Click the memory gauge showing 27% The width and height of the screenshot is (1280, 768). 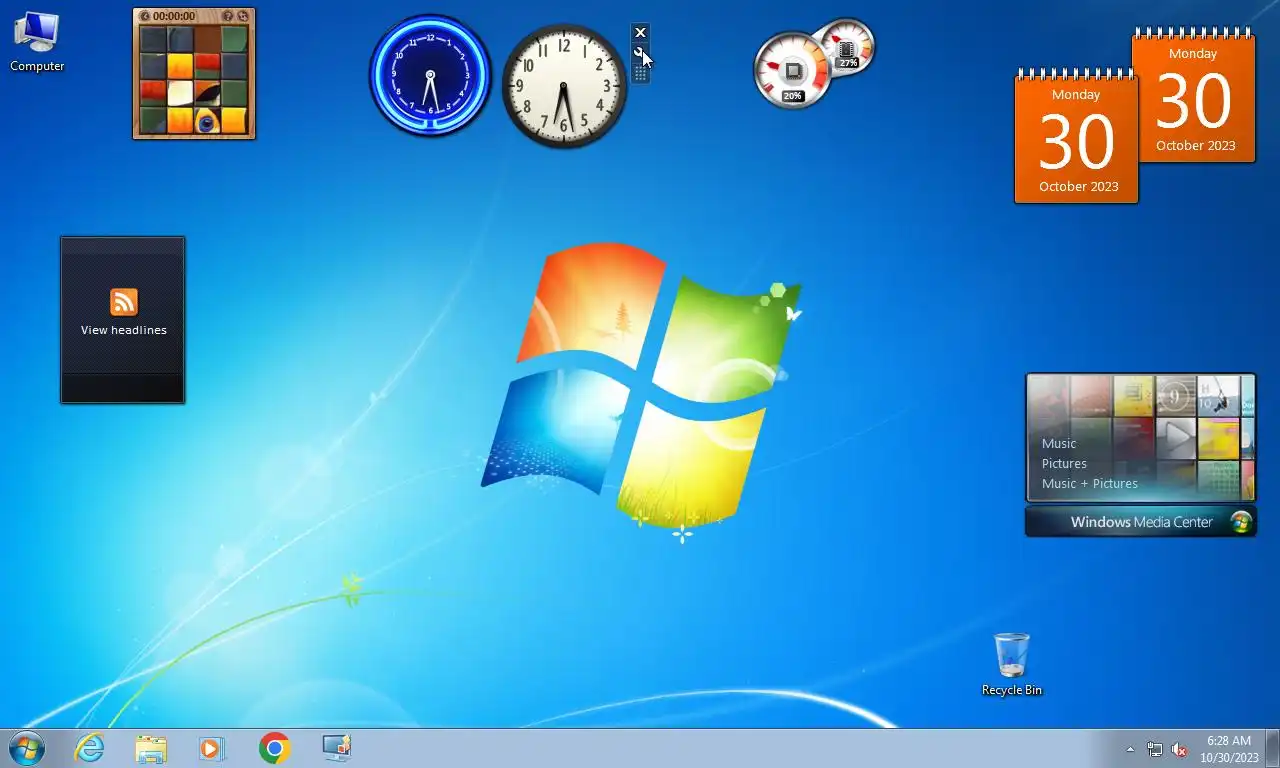848,45
